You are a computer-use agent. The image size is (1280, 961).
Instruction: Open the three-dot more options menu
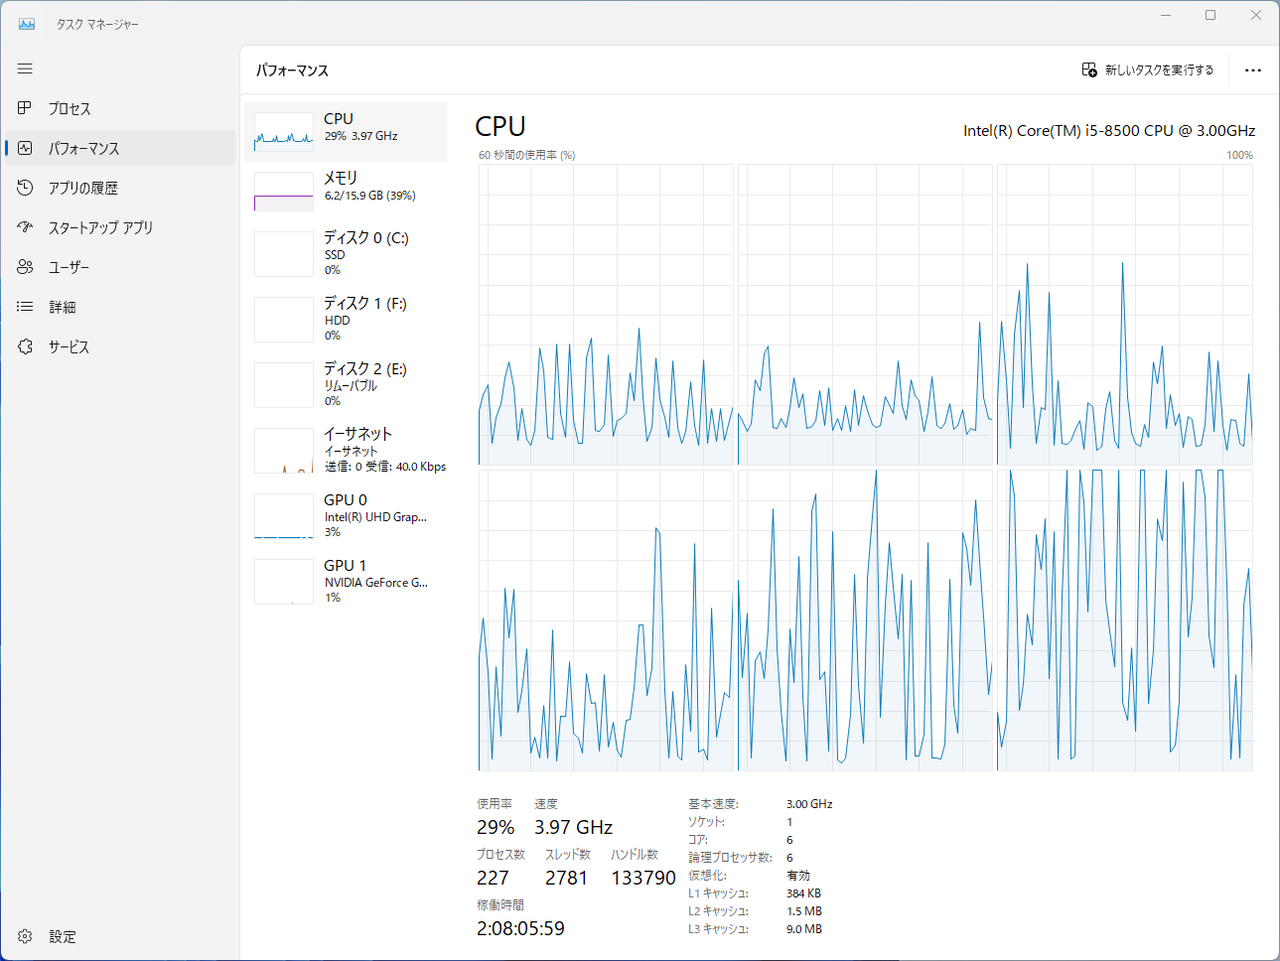(x=1253, y=70)
